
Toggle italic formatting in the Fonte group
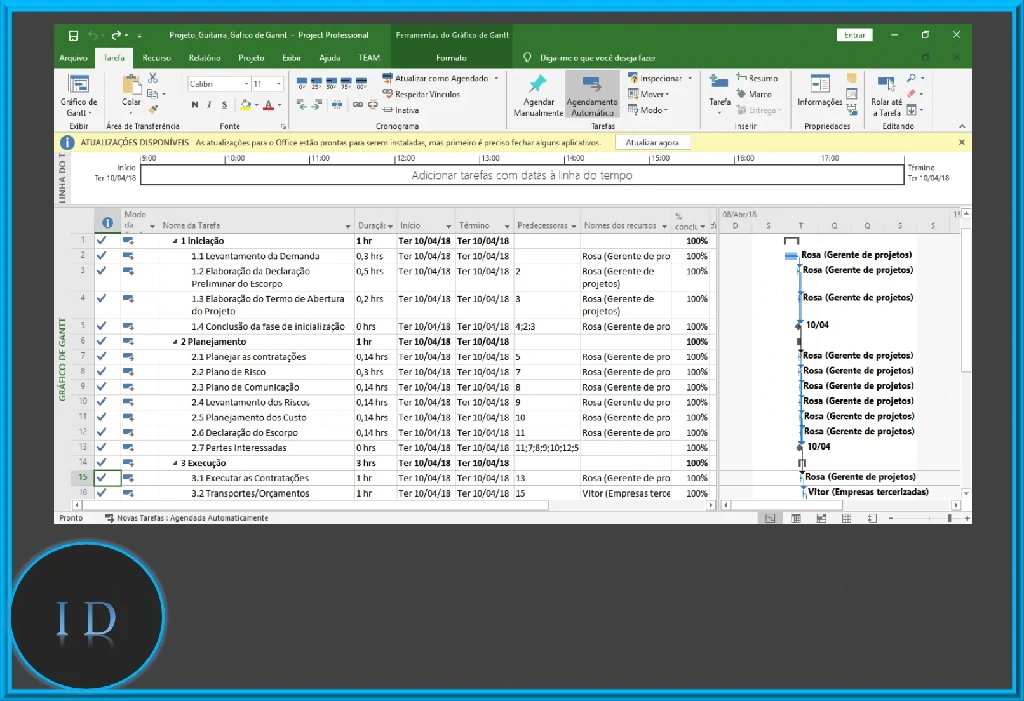[x=209, y=104]
